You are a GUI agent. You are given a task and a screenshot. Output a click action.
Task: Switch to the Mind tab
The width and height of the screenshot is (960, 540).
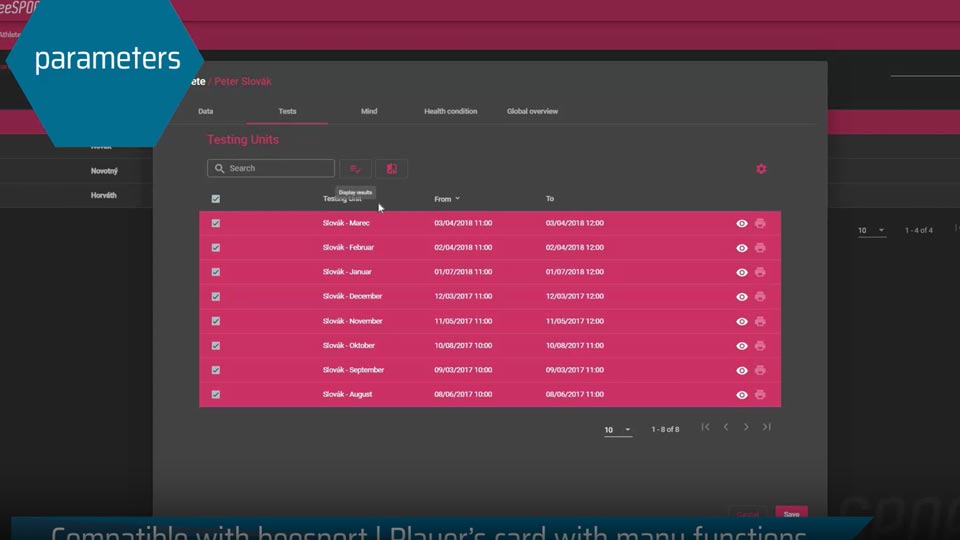pyautogui.click(x=369, y=111)
